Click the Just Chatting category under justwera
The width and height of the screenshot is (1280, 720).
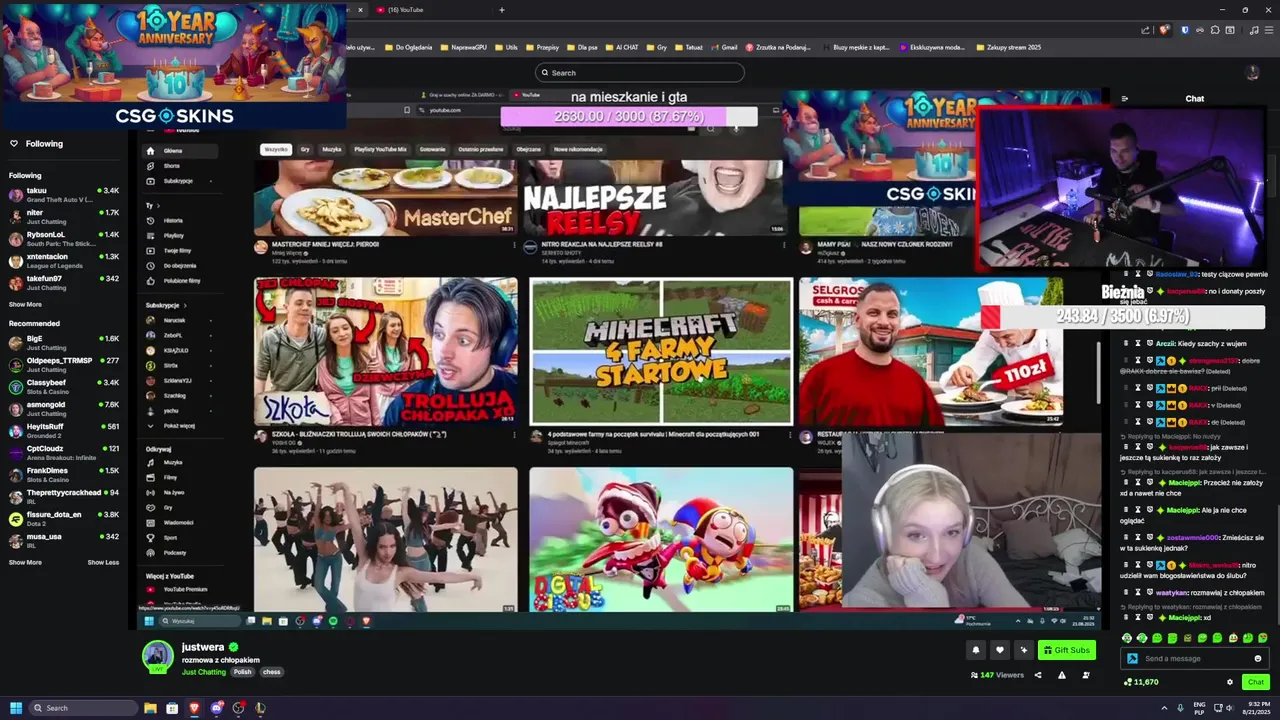click(x=204, y=672)
